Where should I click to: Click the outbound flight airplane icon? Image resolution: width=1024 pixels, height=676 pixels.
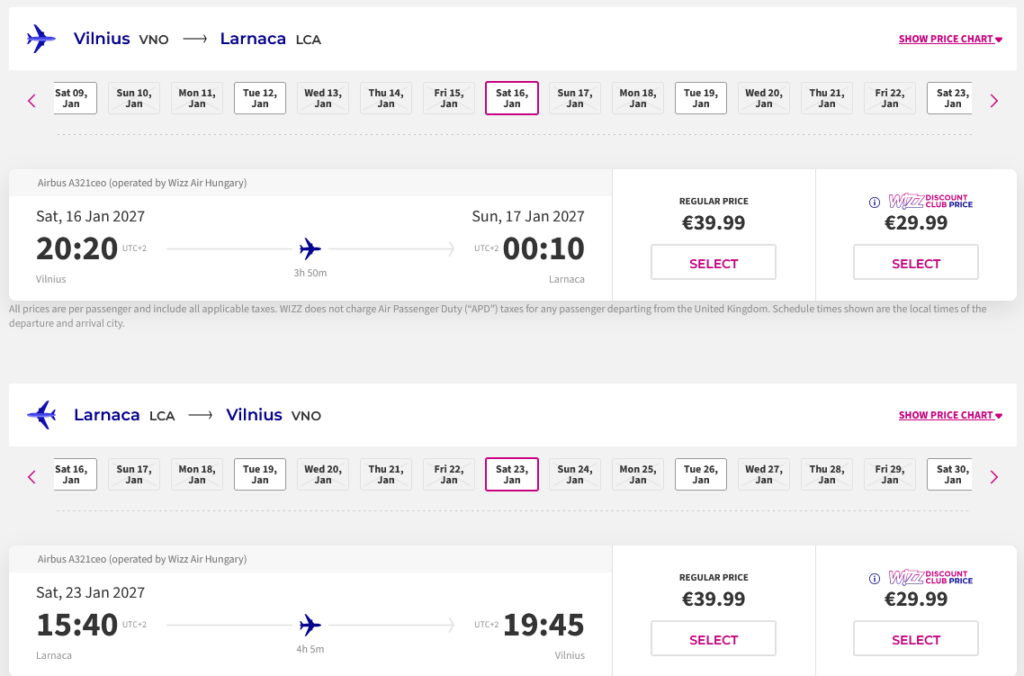[41, 39]
